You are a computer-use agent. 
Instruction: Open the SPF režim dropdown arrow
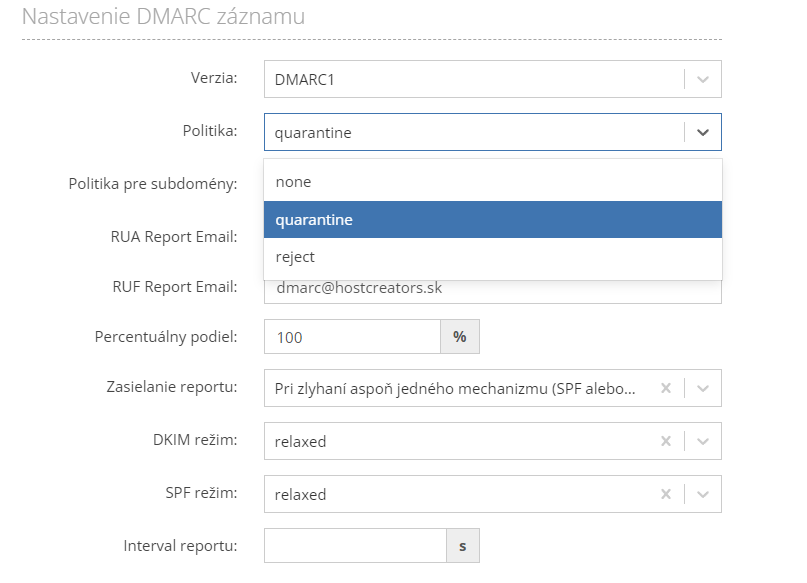click(x=703, y=494)
